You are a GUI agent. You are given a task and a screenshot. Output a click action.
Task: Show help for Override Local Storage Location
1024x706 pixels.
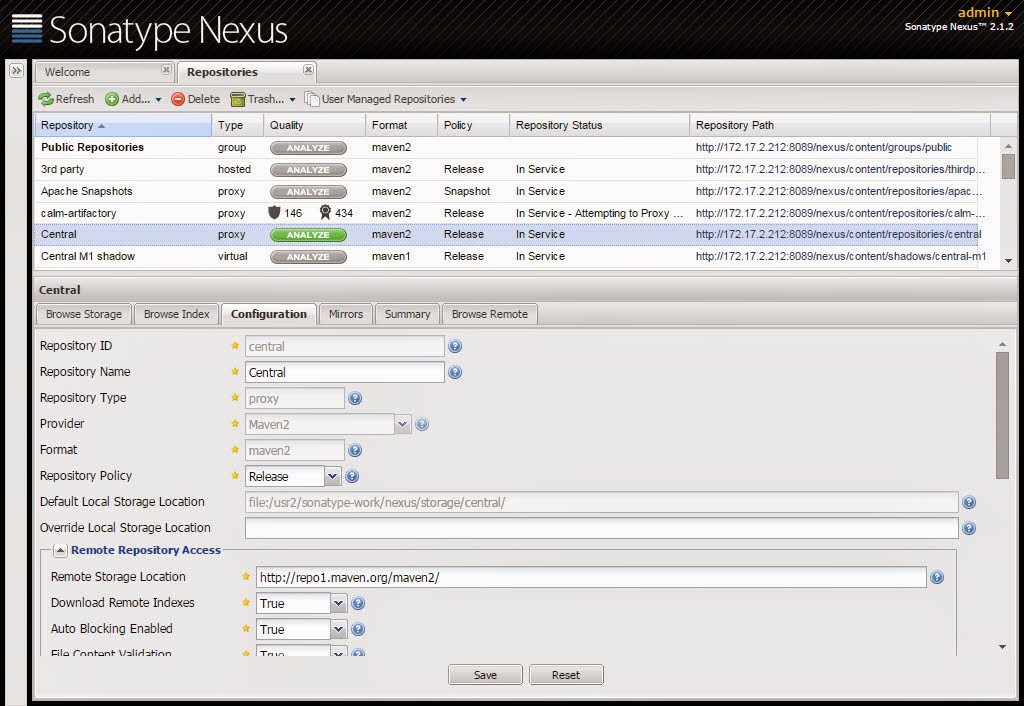(969, 528)
